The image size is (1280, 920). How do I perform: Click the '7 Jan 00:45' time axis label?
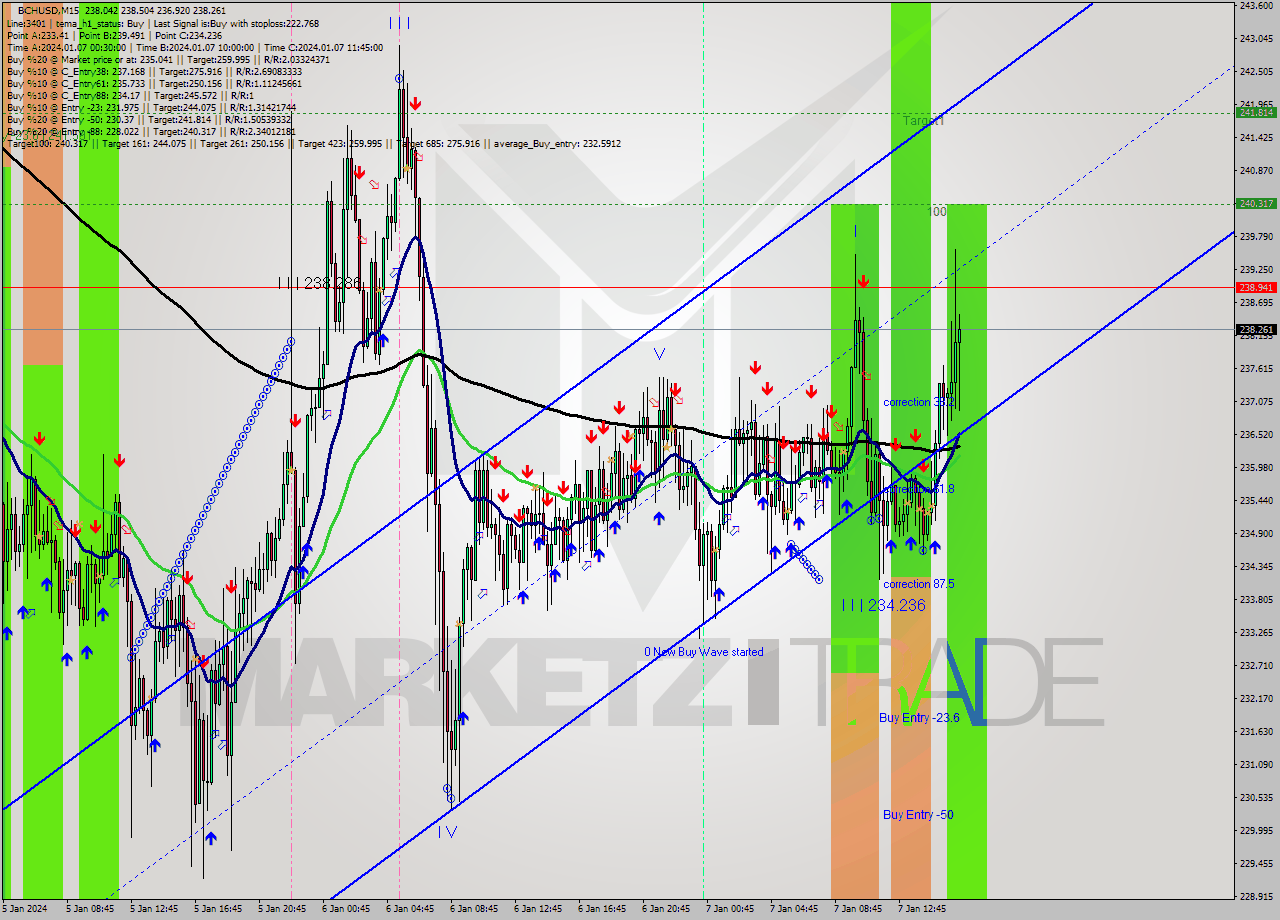pyautogui.click(x=729, y=910)
